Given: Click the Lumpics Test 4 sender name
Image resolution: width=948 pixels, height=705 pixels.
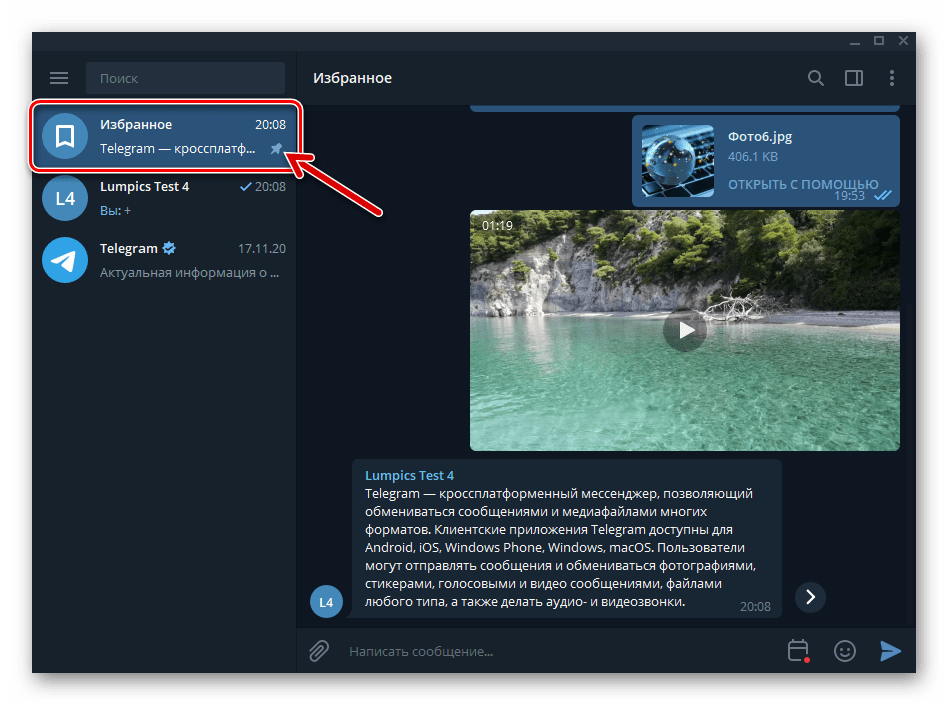Looking at the screenshot, I should 409,476.
